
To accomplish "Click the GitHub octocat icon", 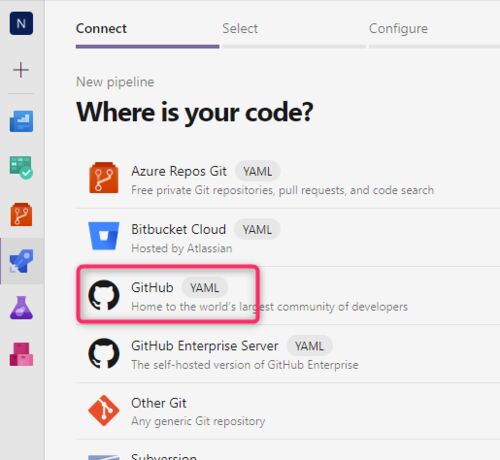I will (x=104, y=295).
